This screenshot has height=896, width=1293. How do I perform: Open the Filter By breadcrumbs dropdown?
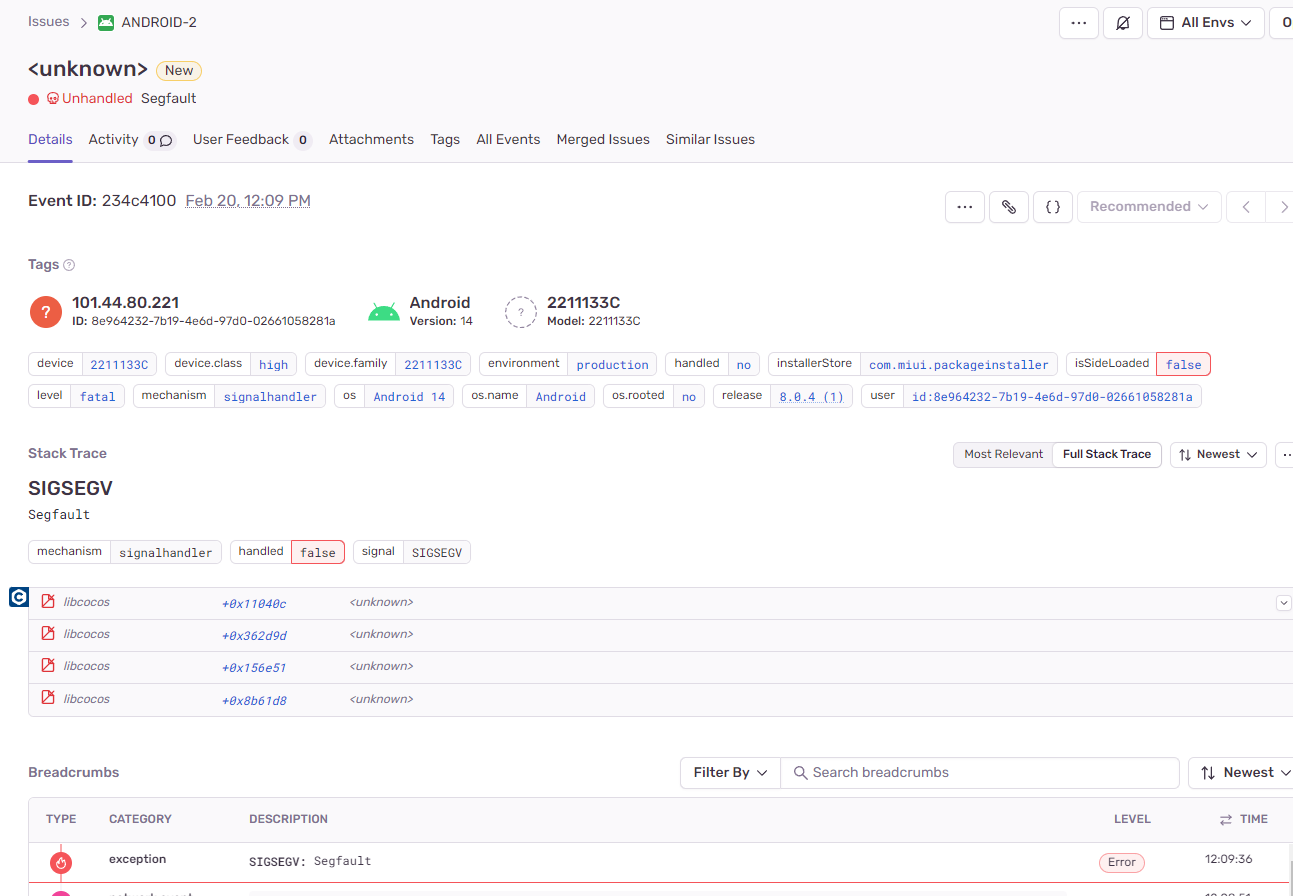[x=730, y=773]
